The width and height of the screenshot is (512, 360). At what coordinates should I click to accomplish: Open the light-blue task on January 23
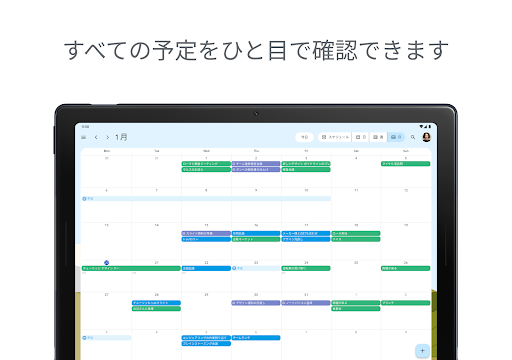click(256, 268)
